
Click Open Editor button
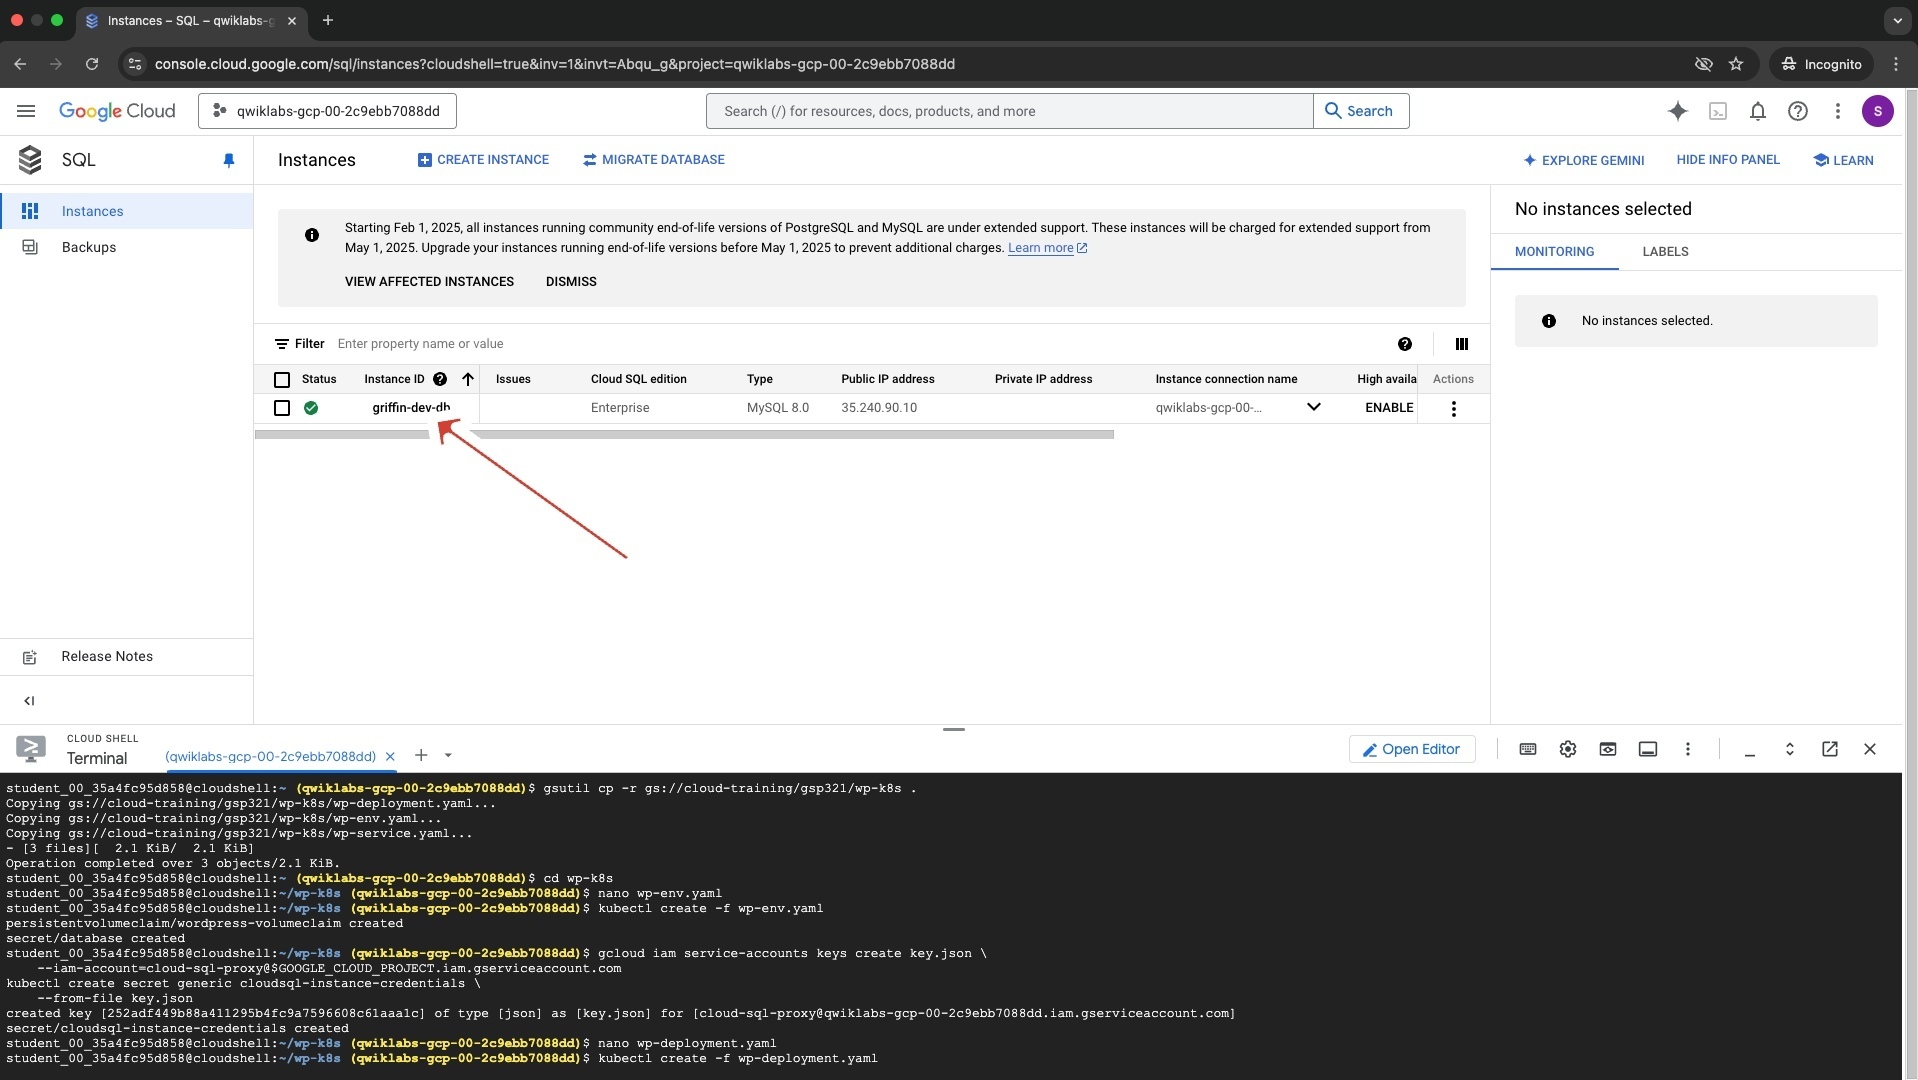point(1412,749)
